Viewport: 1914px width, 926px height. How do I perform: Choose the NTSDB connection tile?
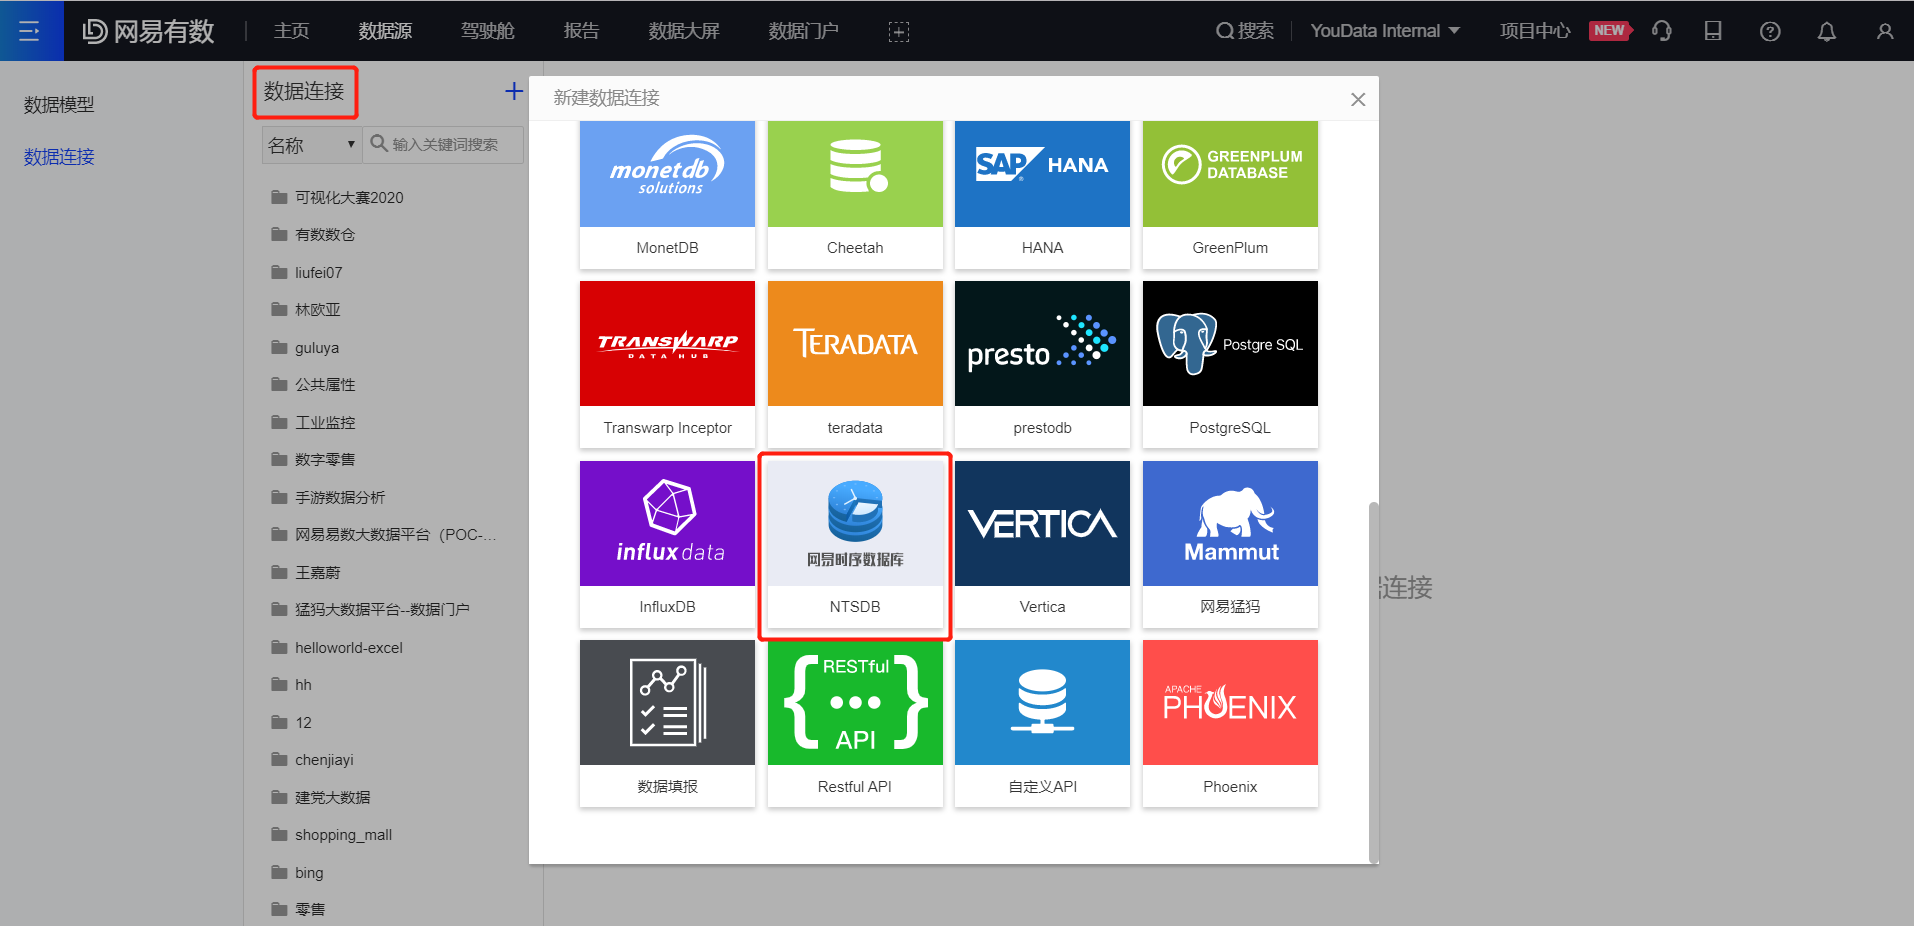(855, 544)
